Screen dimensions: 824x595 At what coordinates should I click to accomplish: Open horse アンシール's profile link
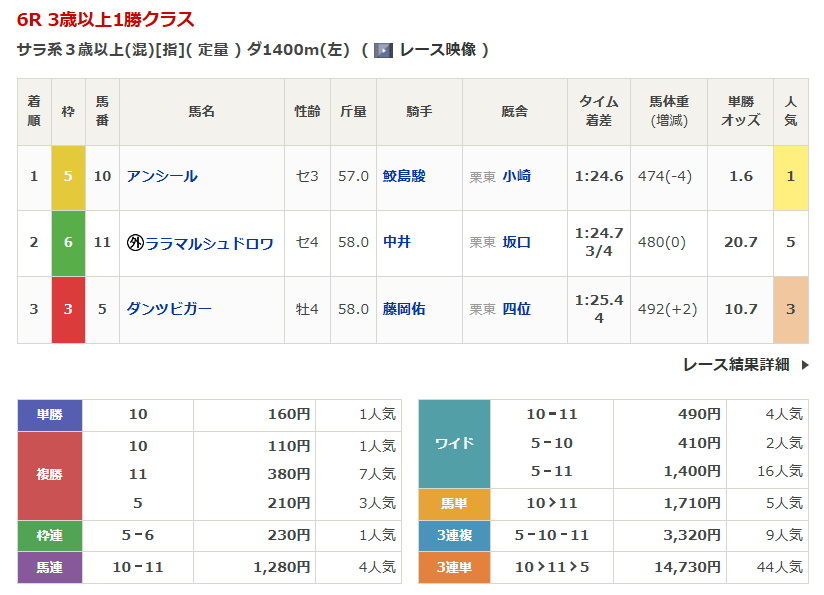162,176
